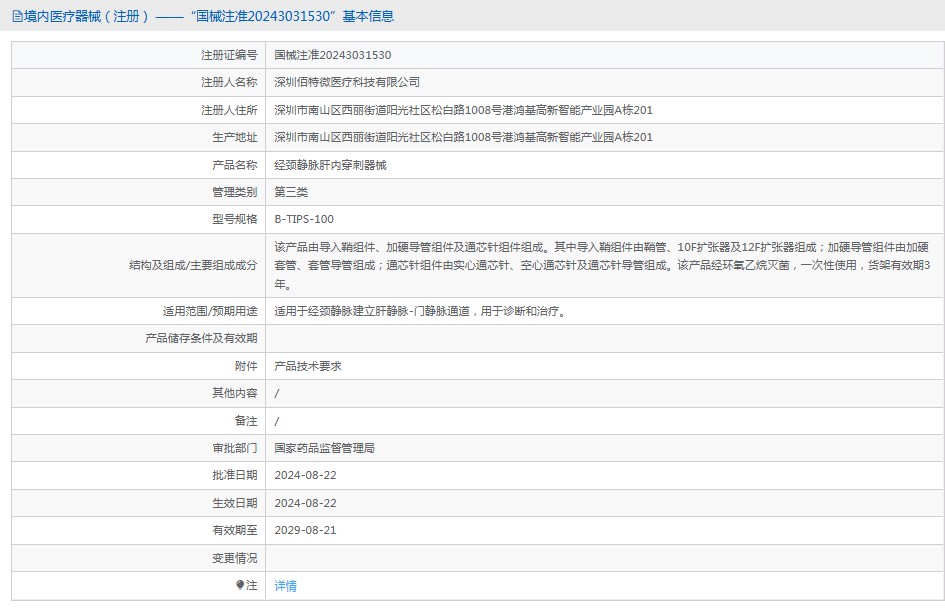Click management category value 第三类

pyautogui.click(x=291, y=192)
